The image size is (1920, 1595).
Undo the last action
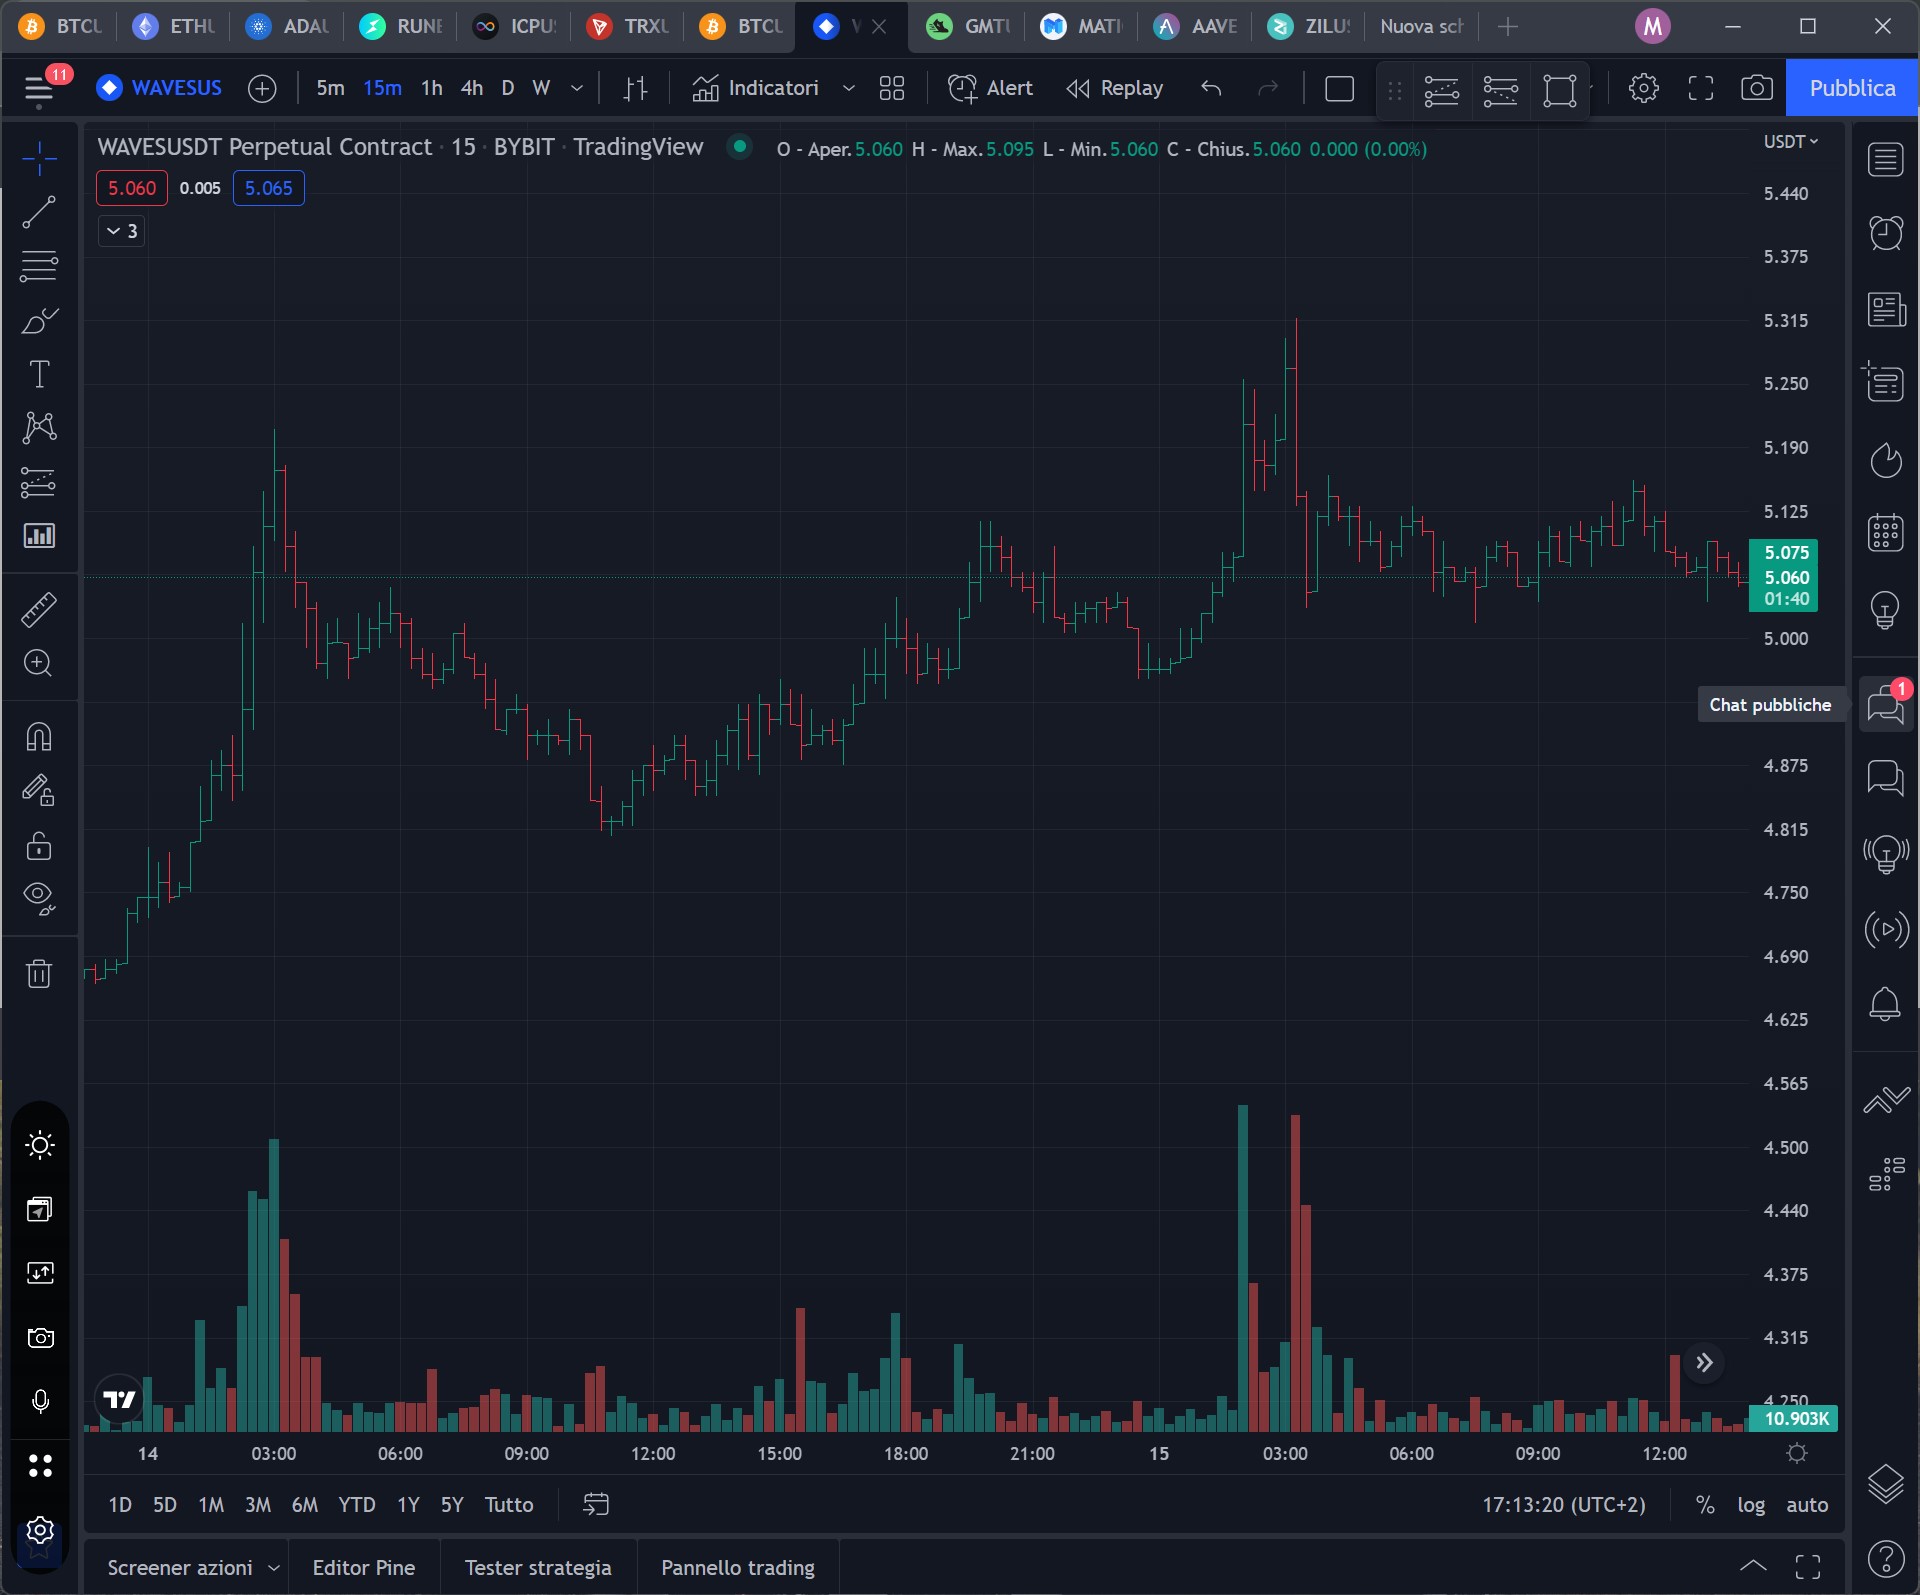(1211, 88)
